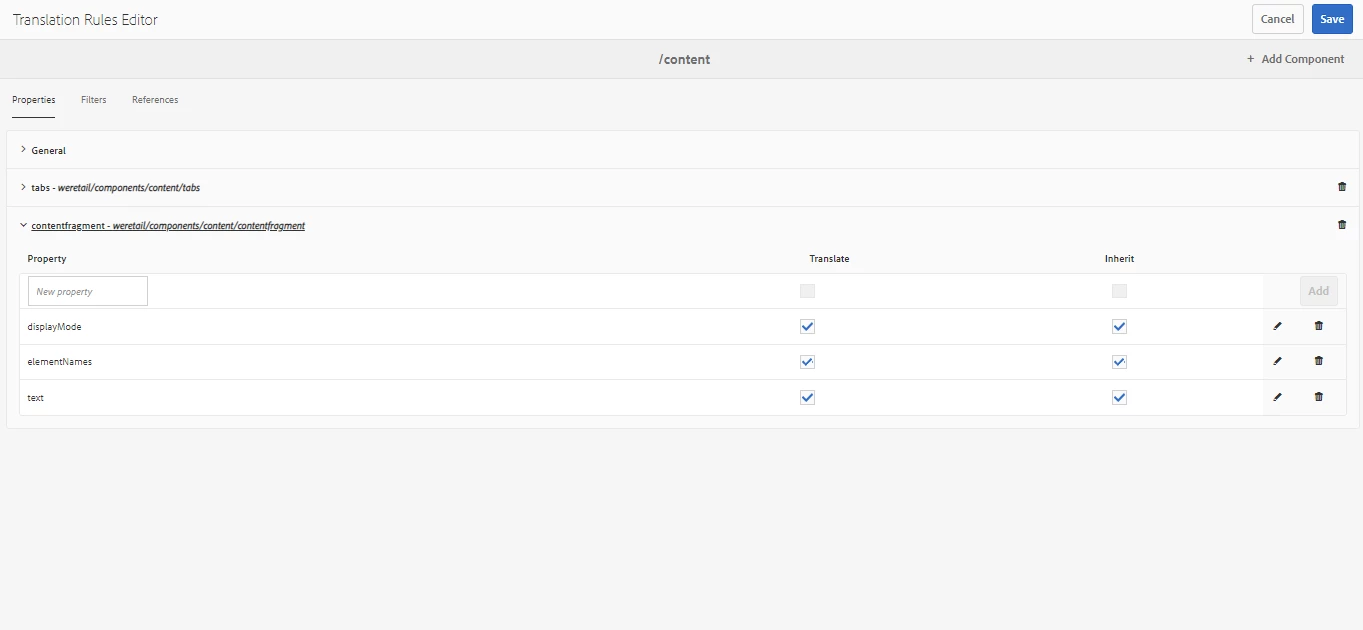Click the Property column header
The height and width of the screenshot is (630, 1363).
pyautogui.click(x=47, y=259)
